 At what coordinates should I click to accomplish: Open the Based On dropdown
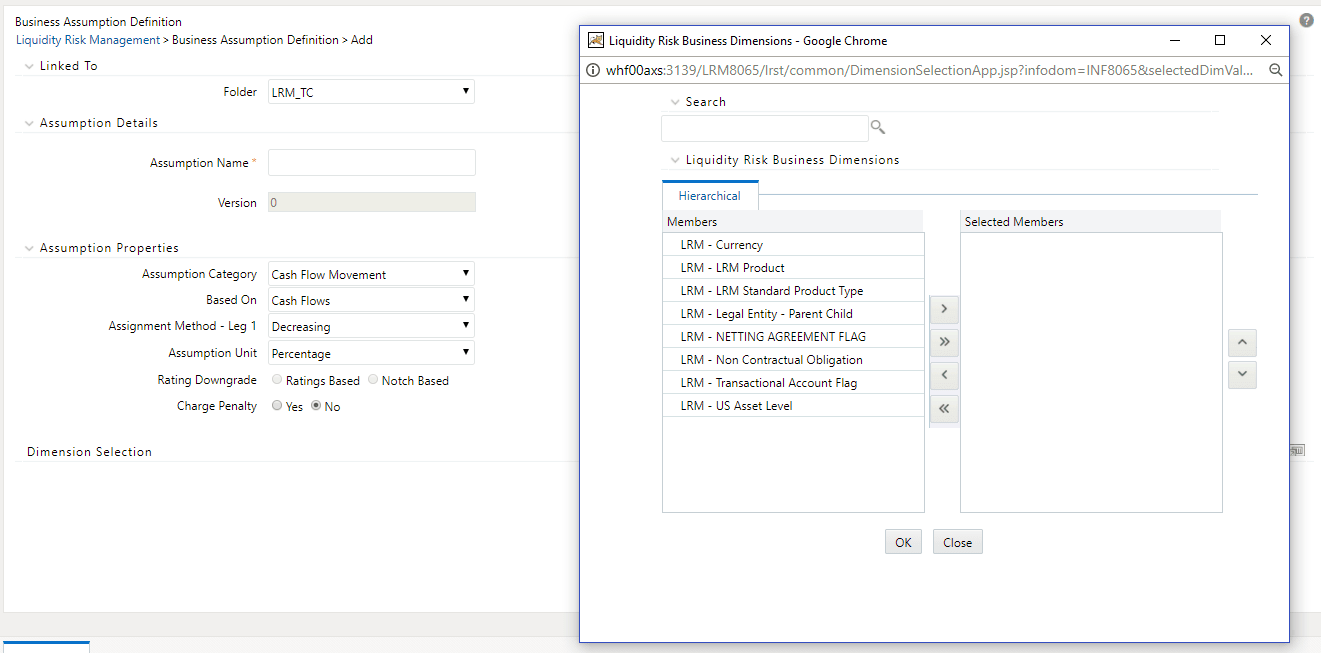coord(372,300)
